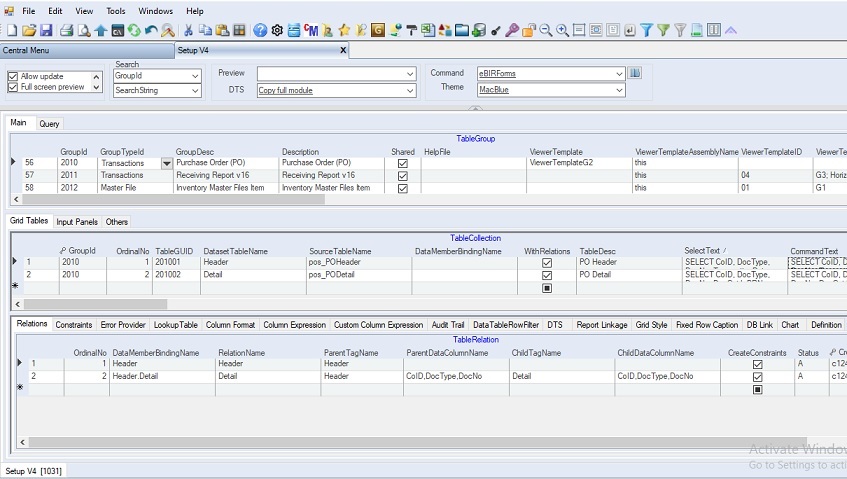This screenshot has height=479, width=847.
Task: Click the green Refresh icon
Action: 135,30
